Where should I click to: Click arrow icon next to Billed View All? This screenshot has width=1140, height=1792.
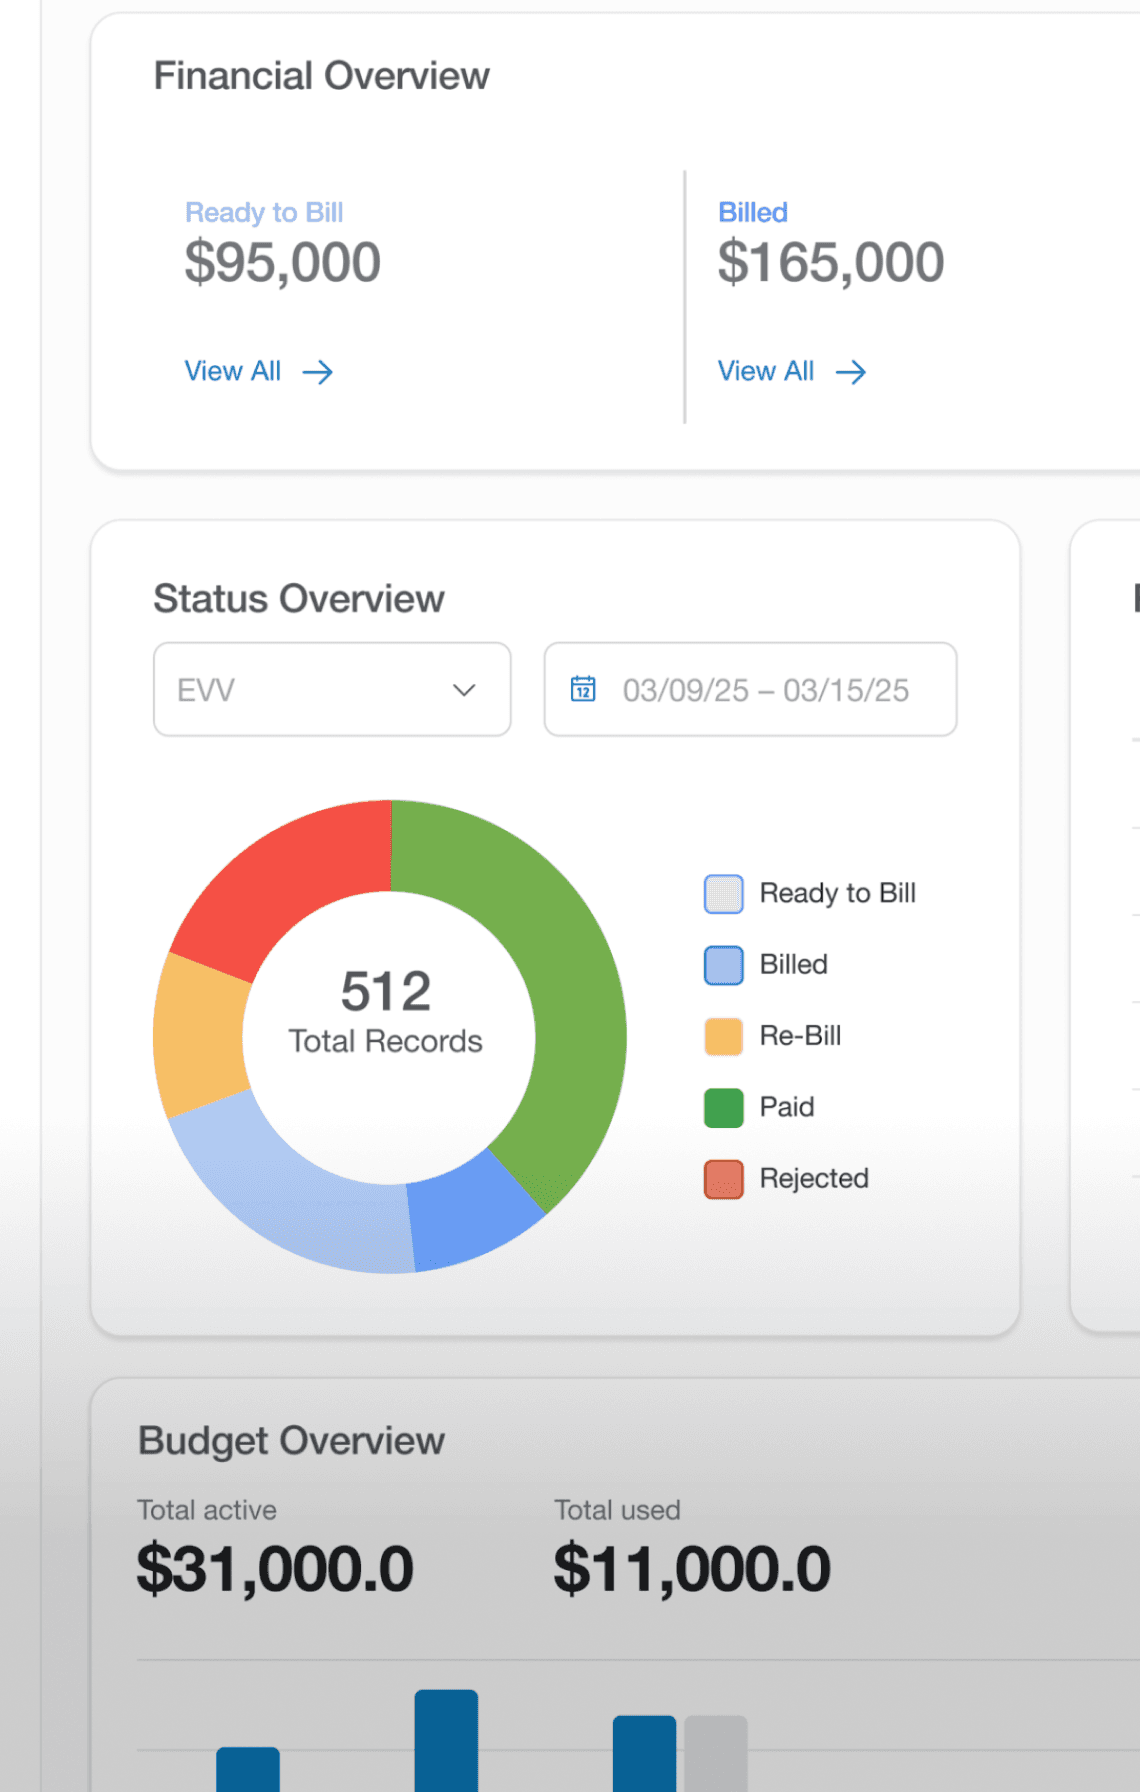point(851,373)
